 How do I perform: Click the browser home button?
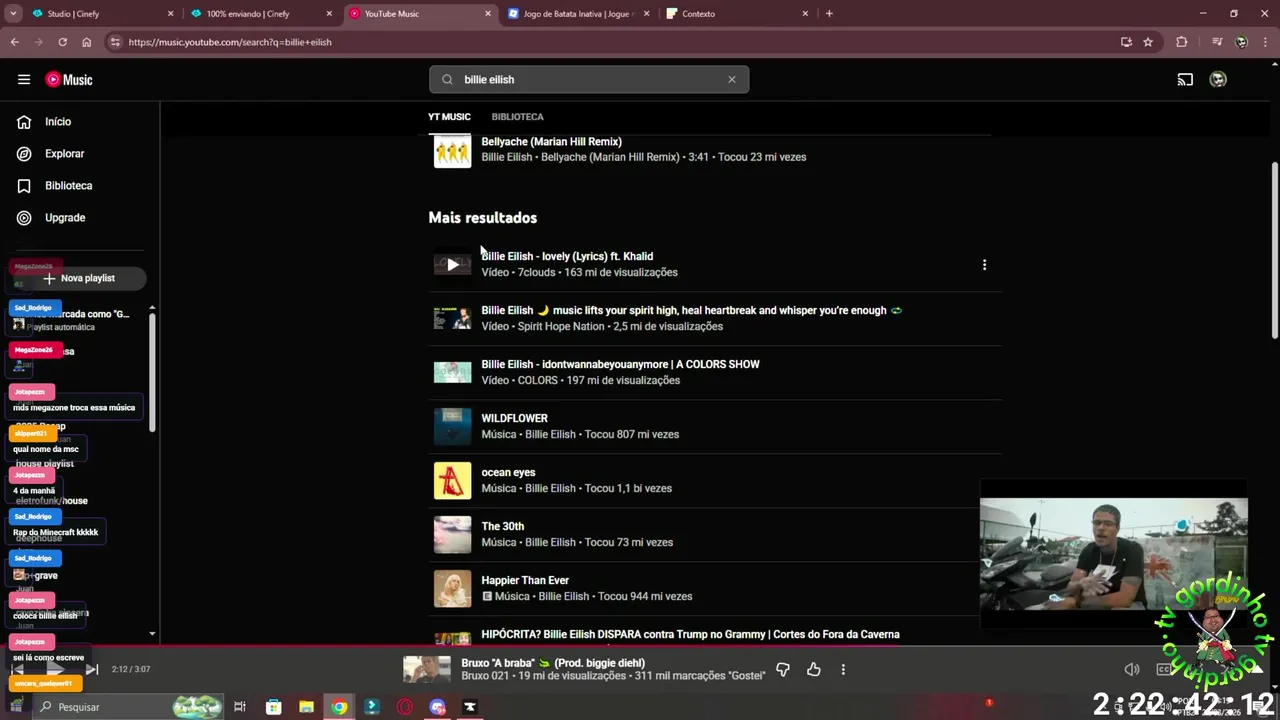coord(87,42)
